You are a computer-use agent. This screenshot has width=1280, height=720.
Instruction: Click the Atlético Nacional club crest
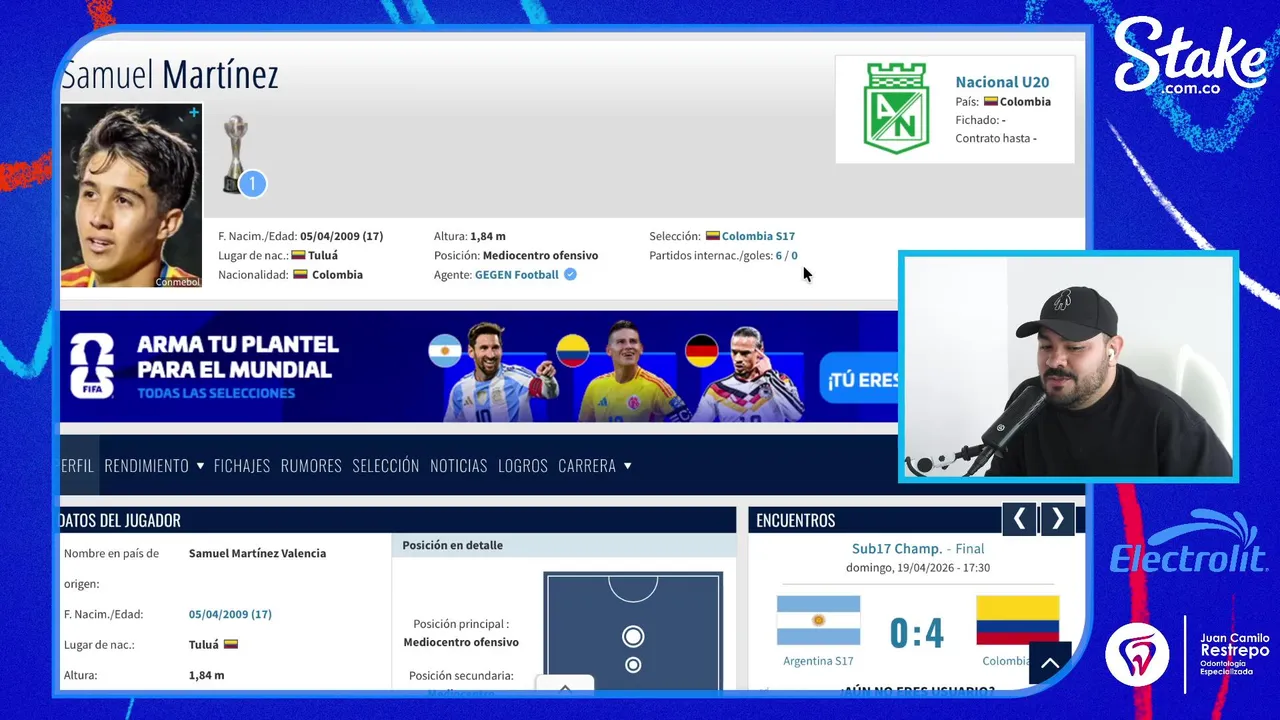(x=896, y=108)
